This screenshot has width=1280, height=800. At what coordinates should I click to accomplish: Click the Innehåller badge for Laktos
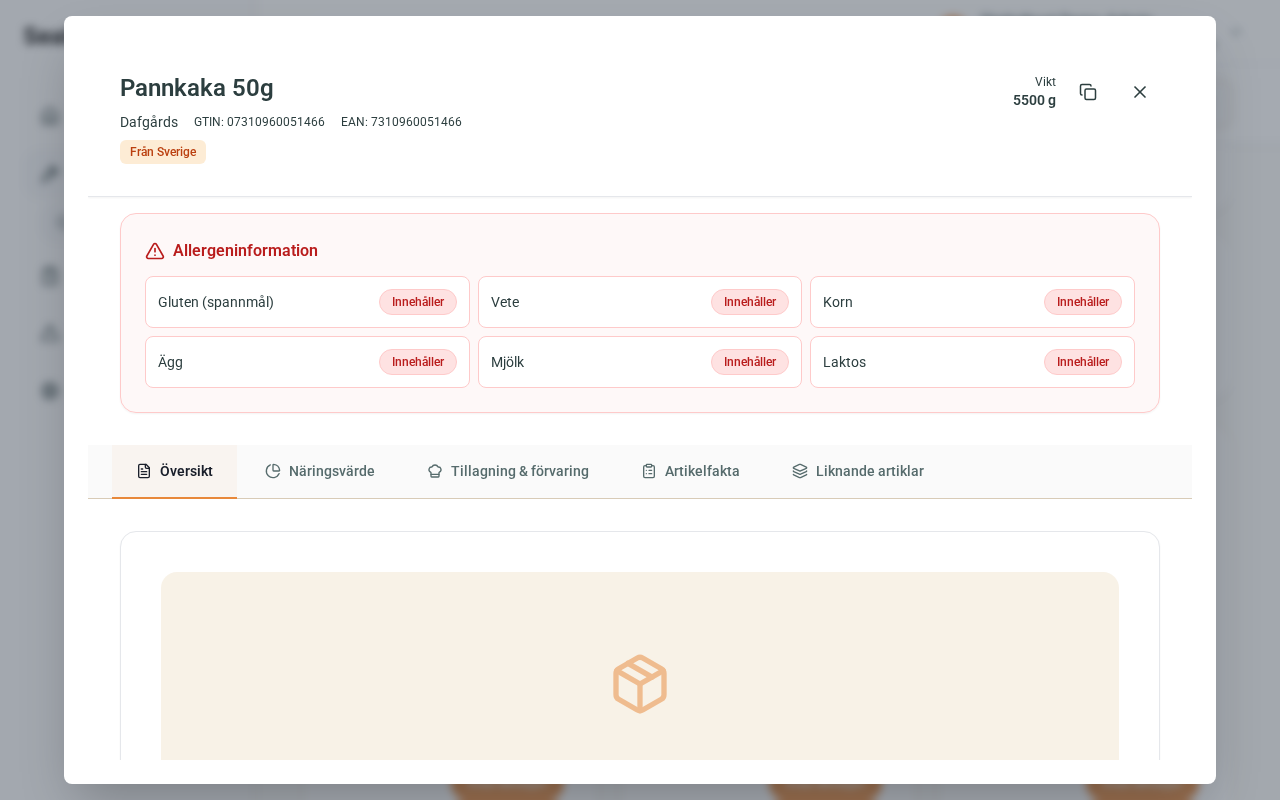(x=1083, y=362)
